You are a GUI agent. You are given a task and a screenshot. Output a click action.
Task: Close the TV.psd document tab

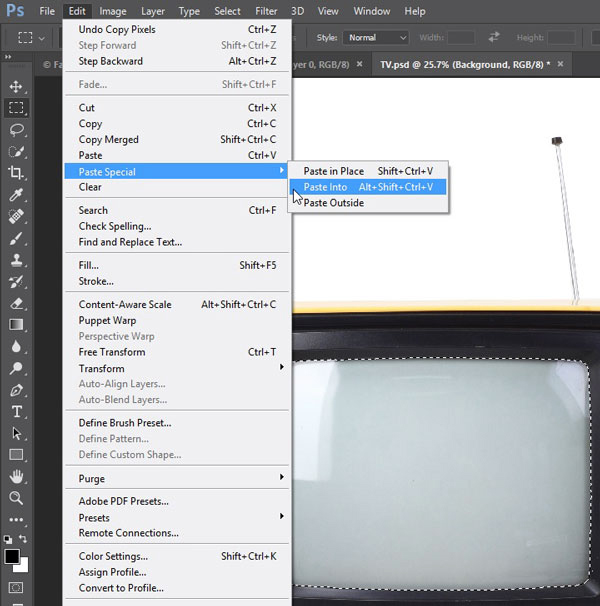[x=560, y=64]
